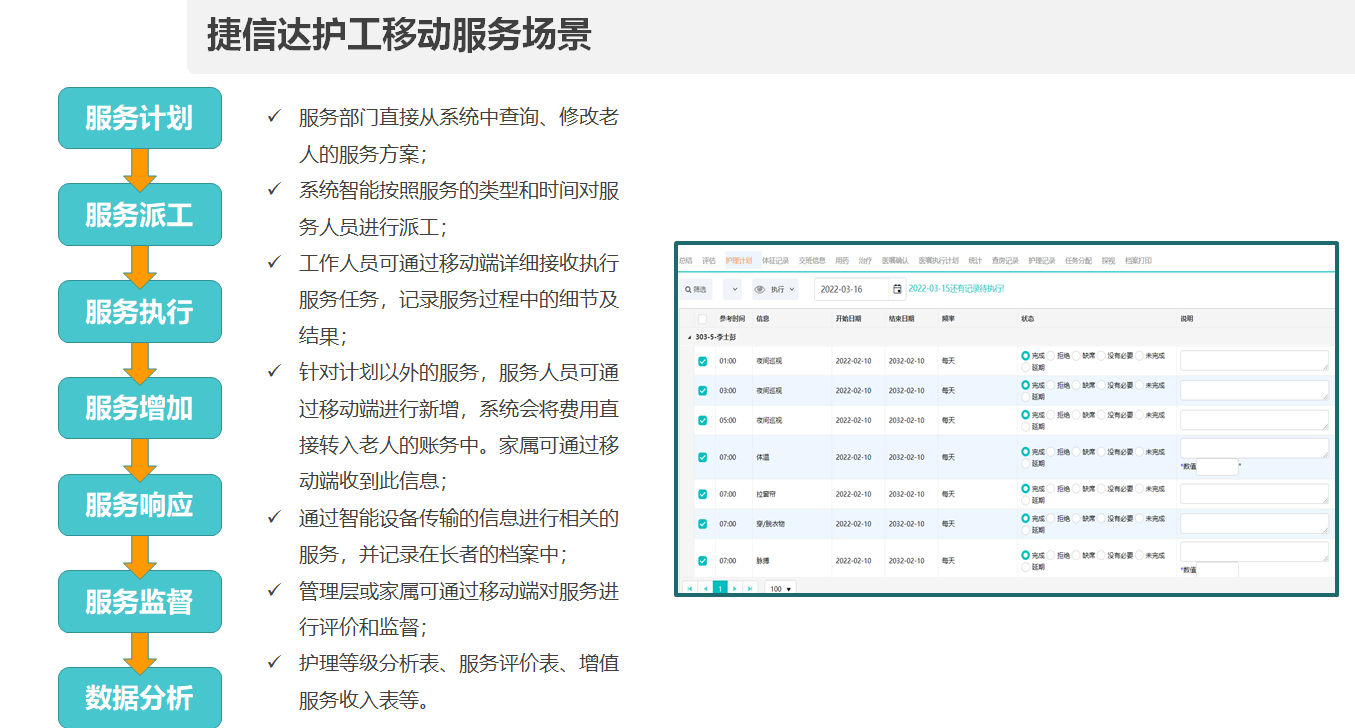Open the 任务分配 tab
1355x728 pixels.
(1078, 261)
